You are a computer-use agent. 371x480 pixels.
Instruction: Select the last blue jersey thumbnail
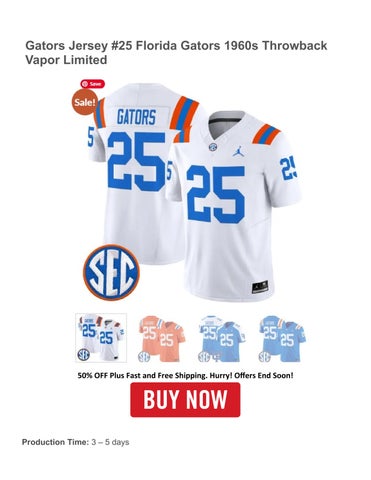(x=282, y=338)
